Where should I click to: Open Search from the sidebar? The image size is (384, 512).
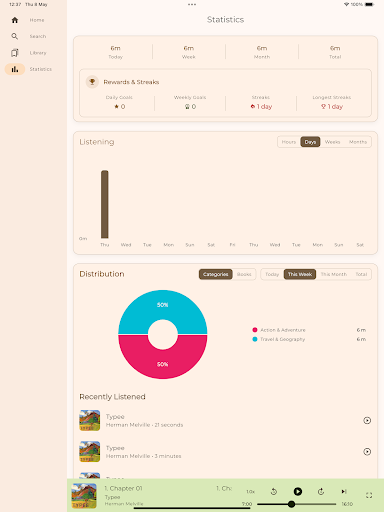click(x=28, y=36)
